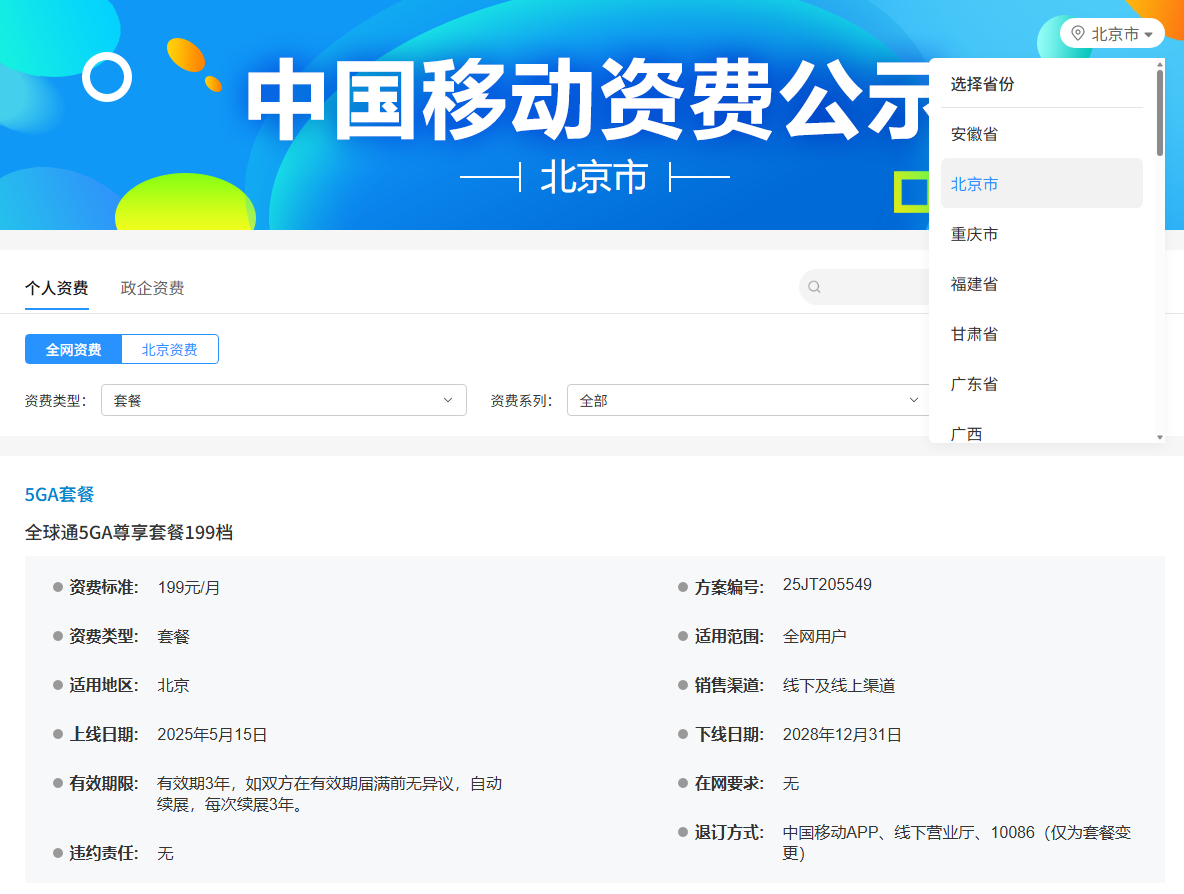The width and height of the screenshot is (1184, 894).
Task: Select 安徽省 from province list
Action: point(974,134)
